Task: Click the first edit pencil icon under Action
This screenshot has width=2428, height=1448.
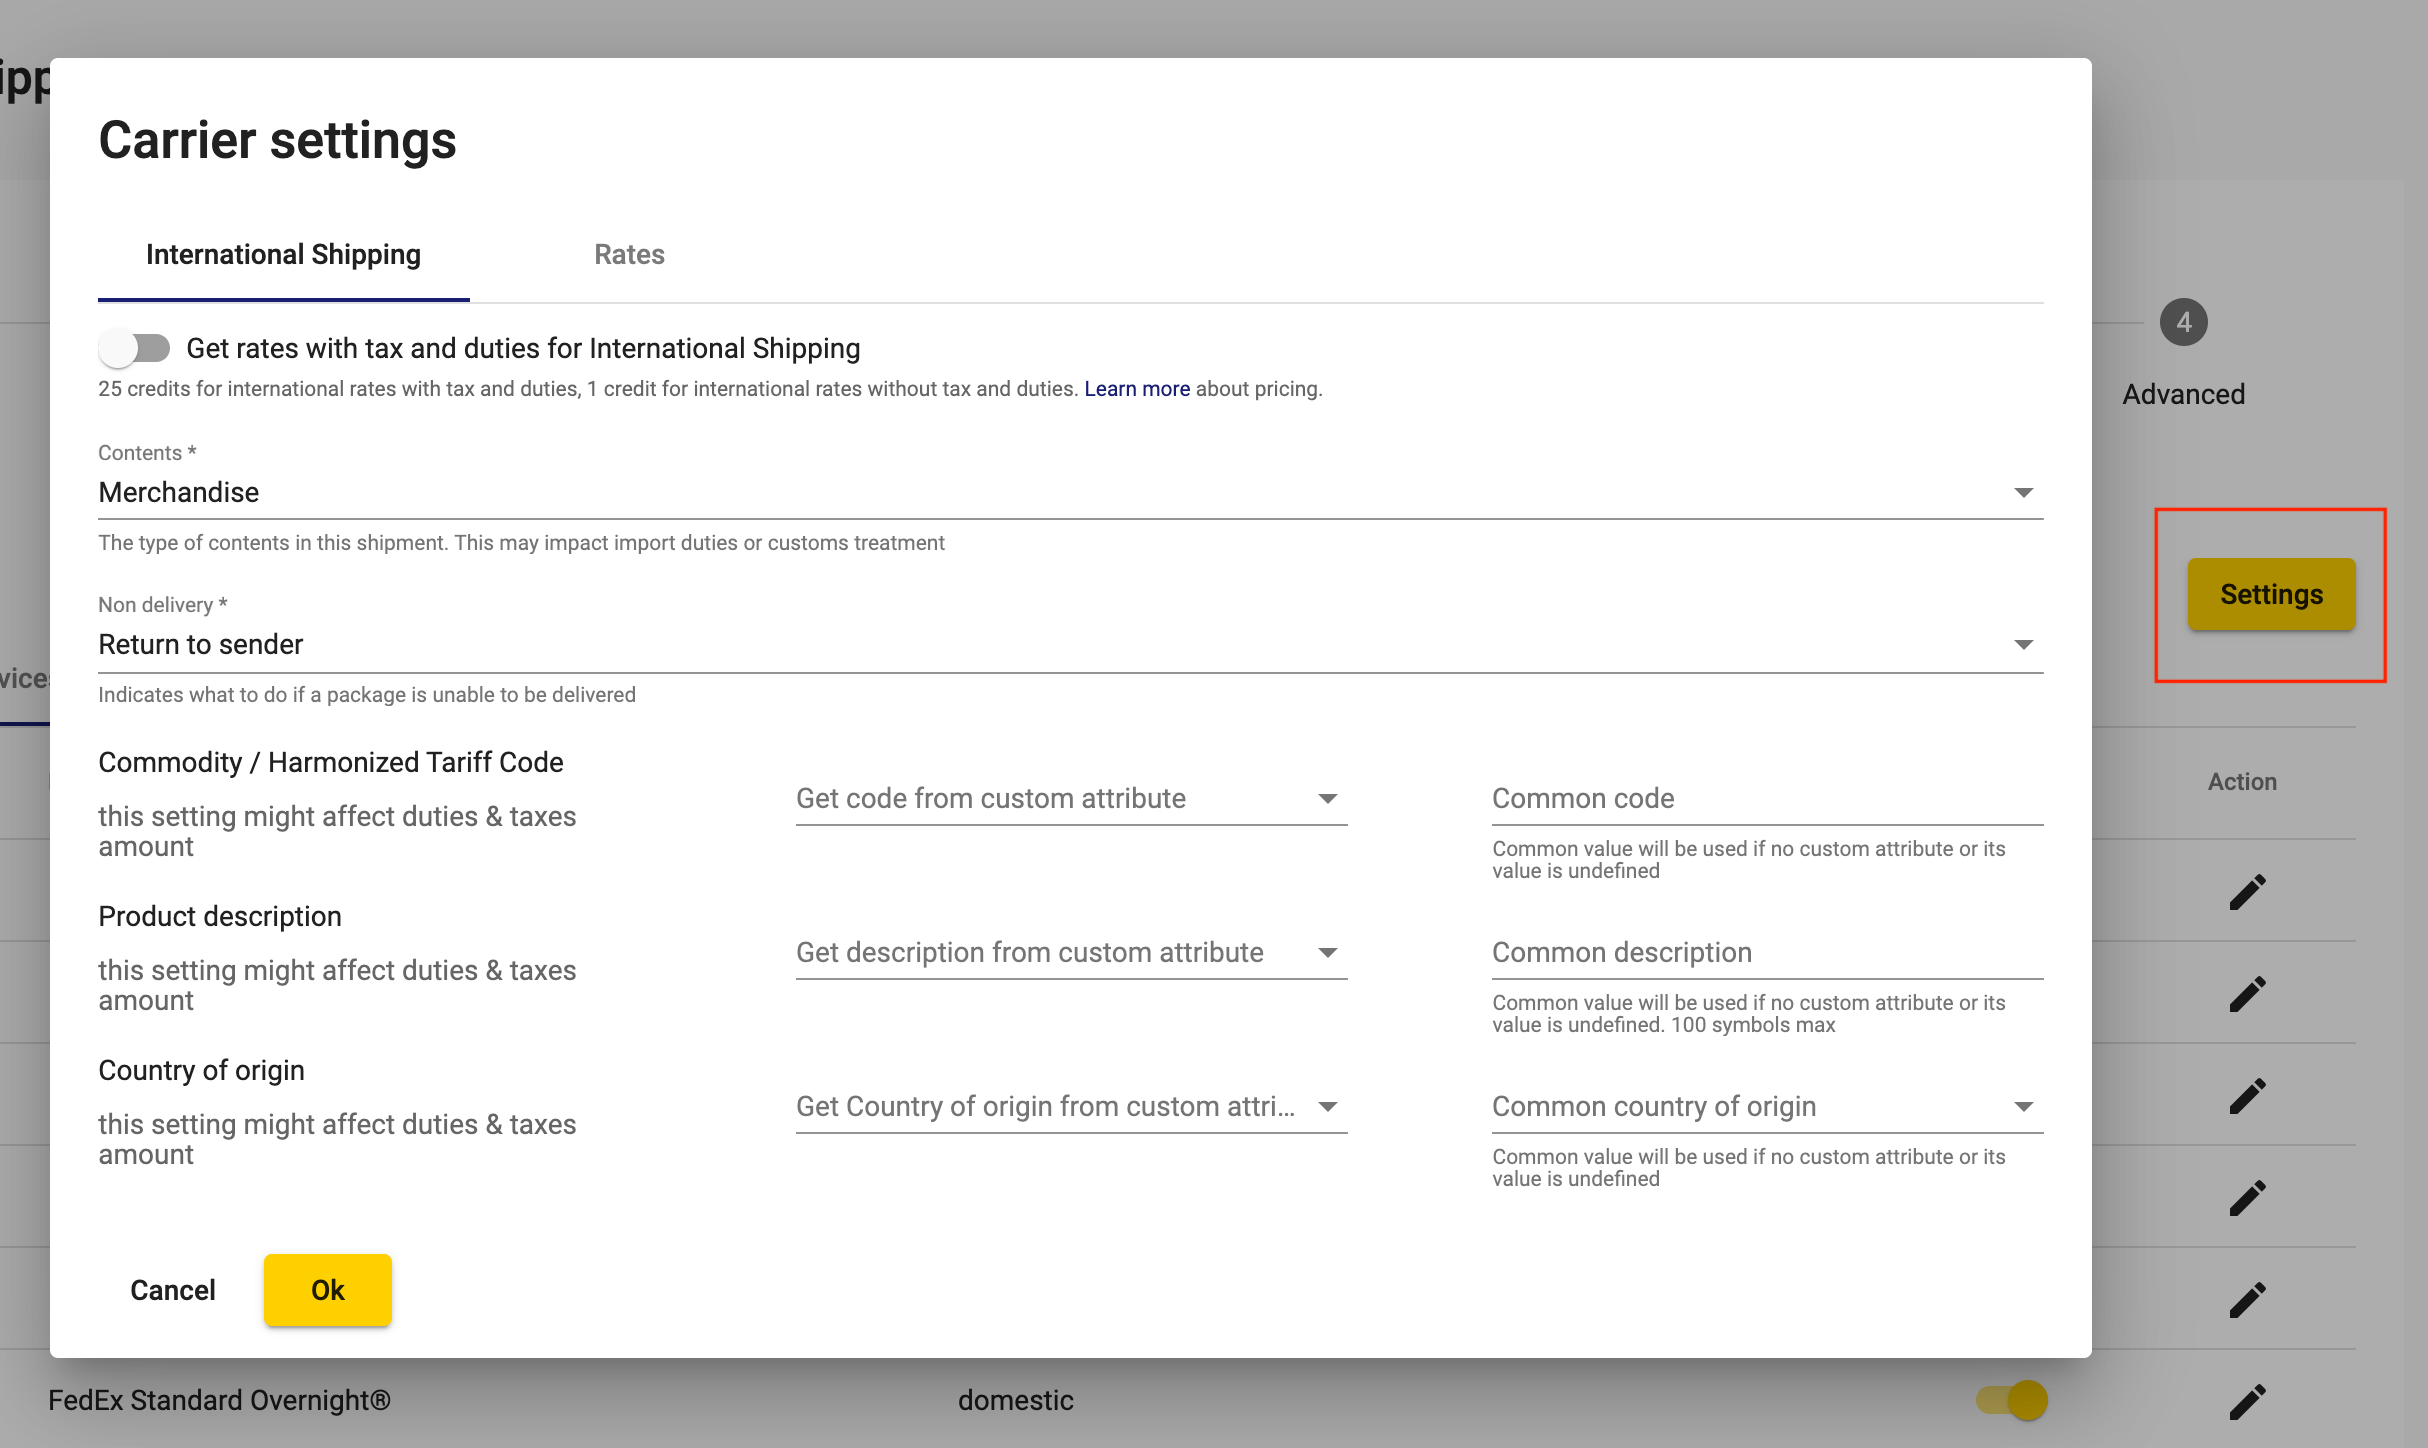Action: point(2247,892)
